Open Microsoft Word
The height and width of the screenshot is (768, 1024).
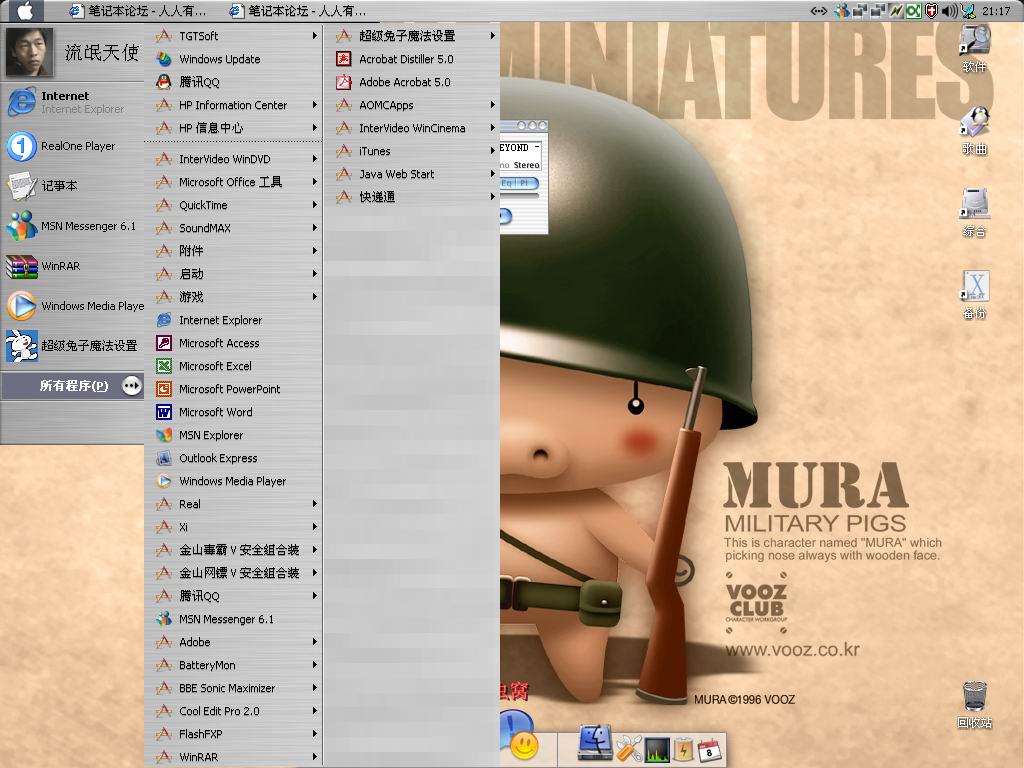pos(233,412)
